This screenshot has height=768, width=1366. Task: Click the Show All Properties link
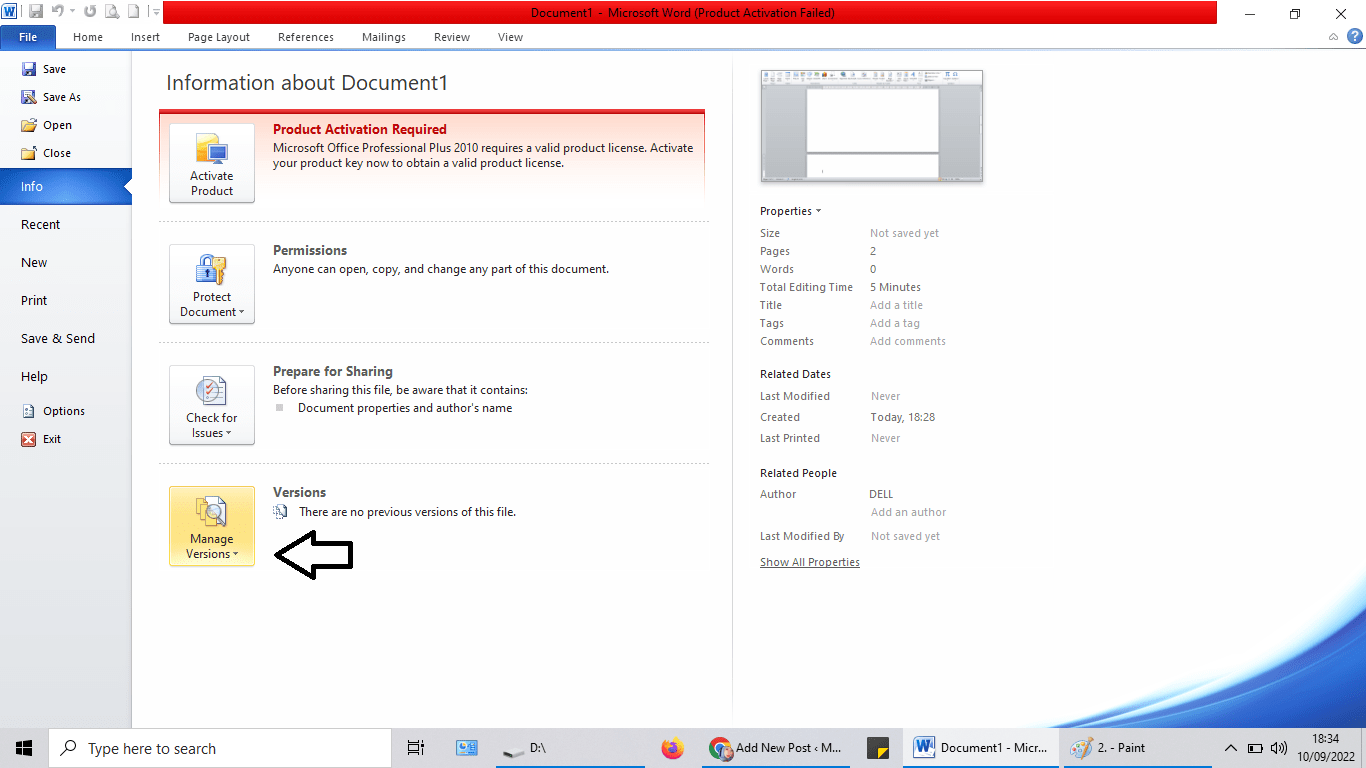tap(810, 562)
